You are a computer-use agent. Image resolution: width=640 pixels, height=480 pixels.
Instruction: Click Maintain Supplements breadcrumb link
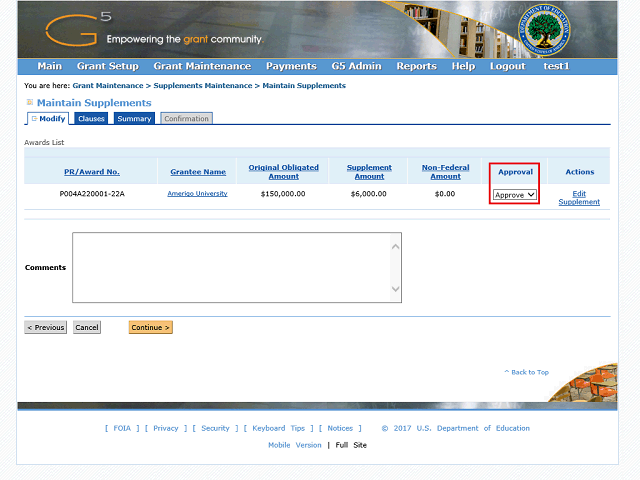pos(304,86)
